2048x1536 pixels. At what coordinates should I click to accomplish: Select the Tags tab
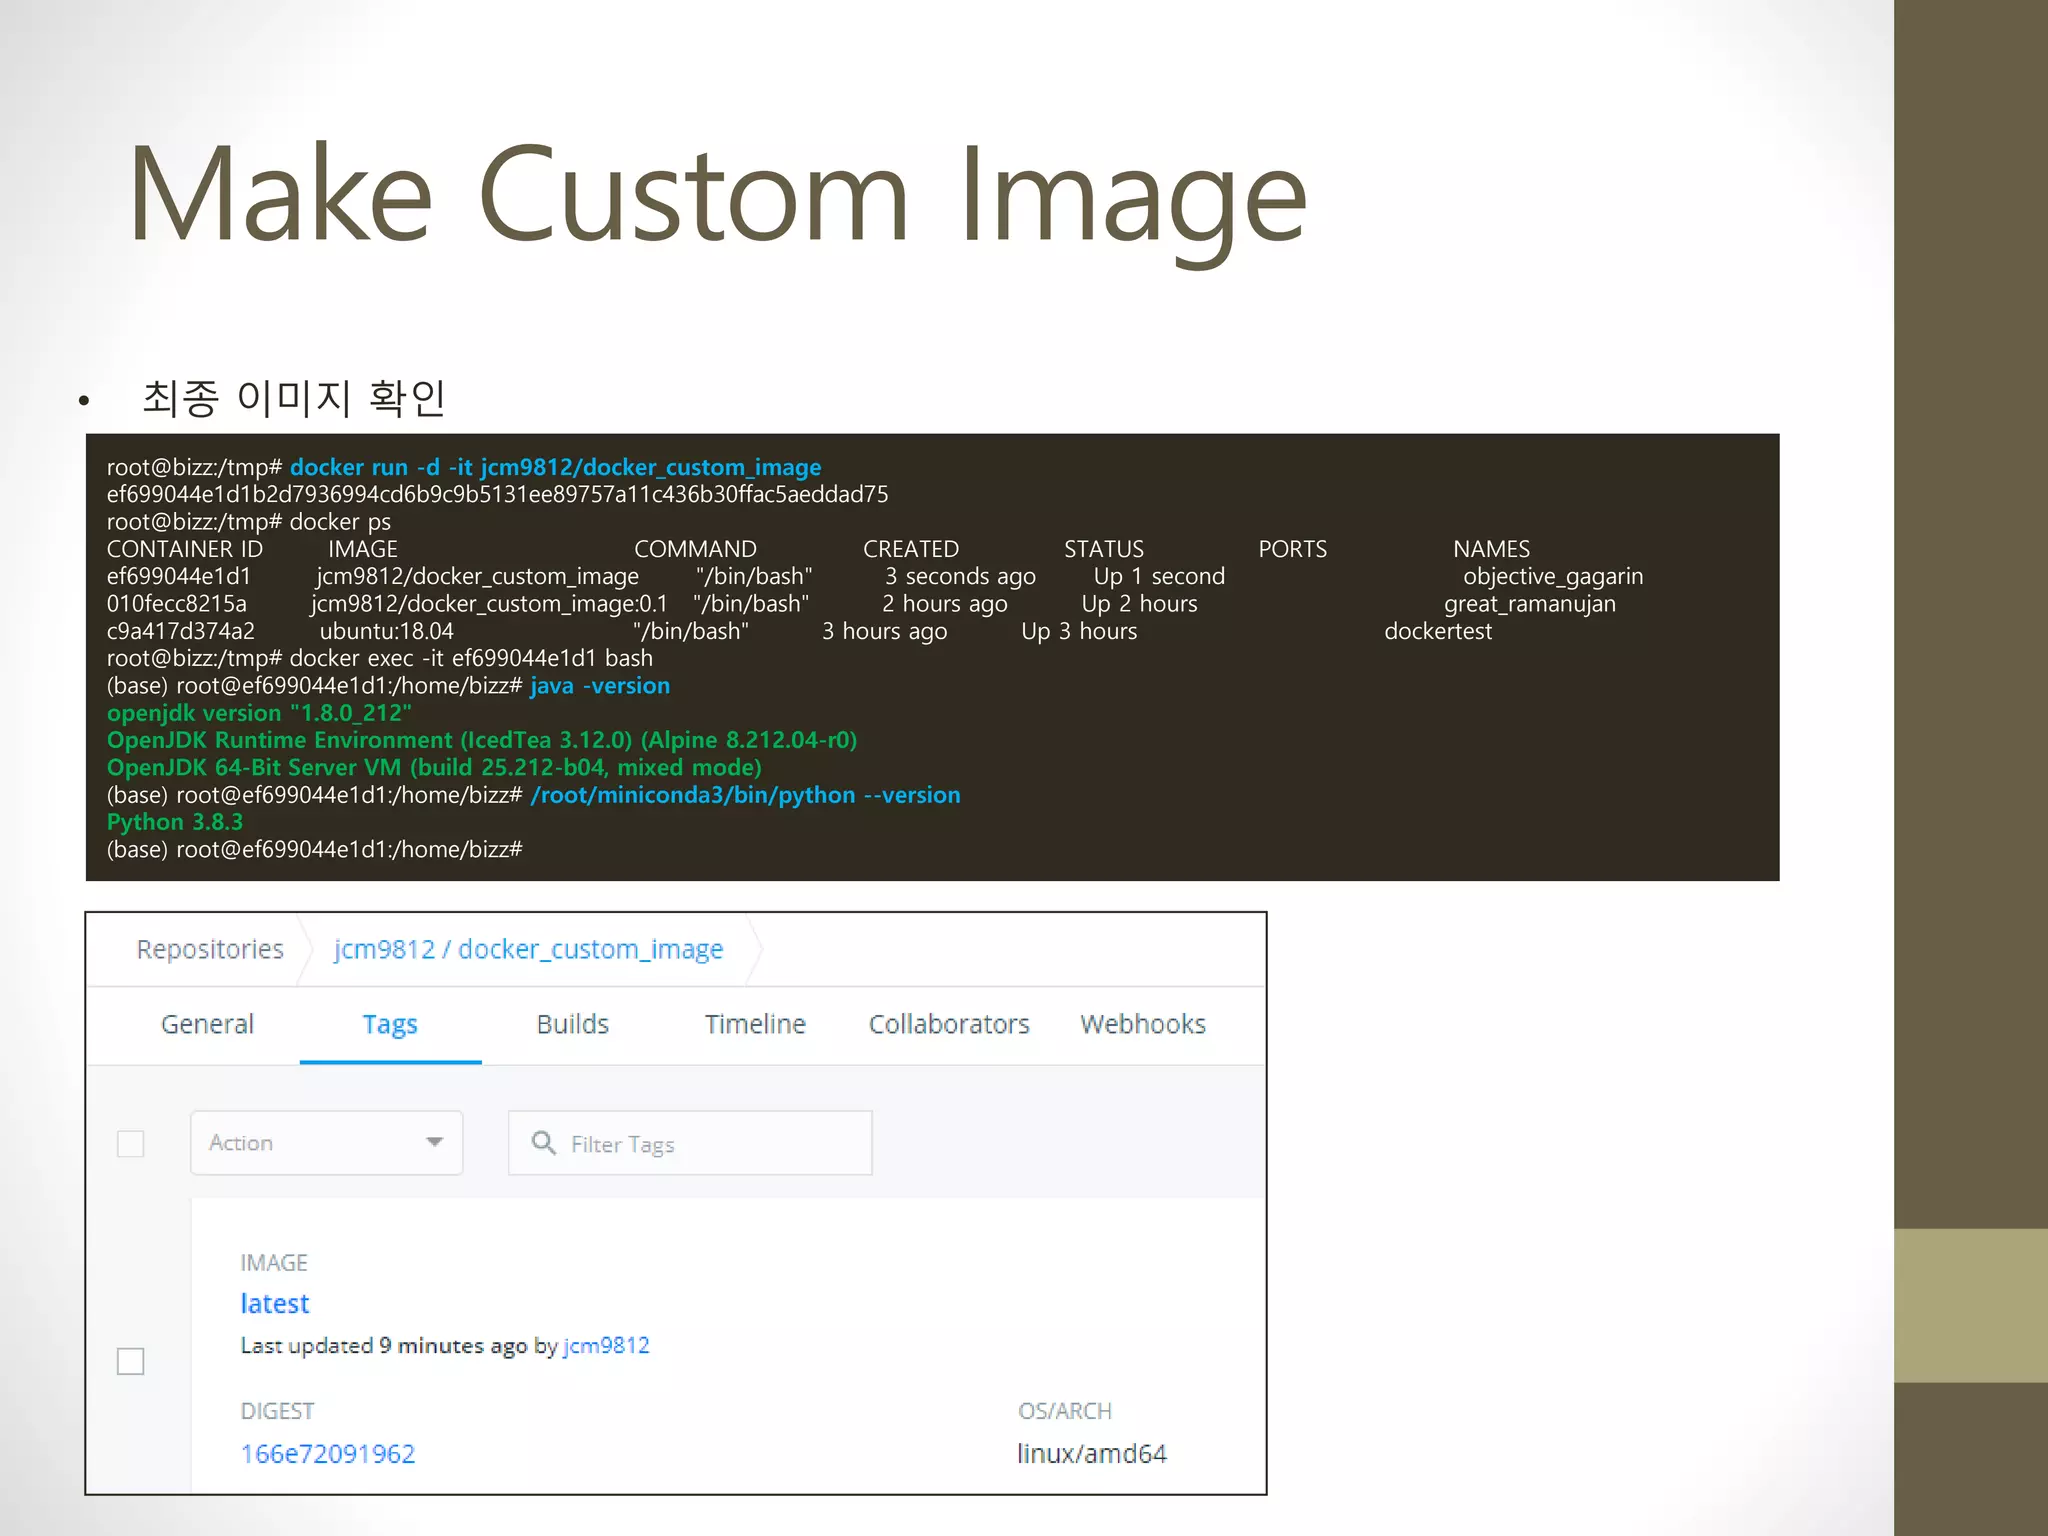[390, 1024]
